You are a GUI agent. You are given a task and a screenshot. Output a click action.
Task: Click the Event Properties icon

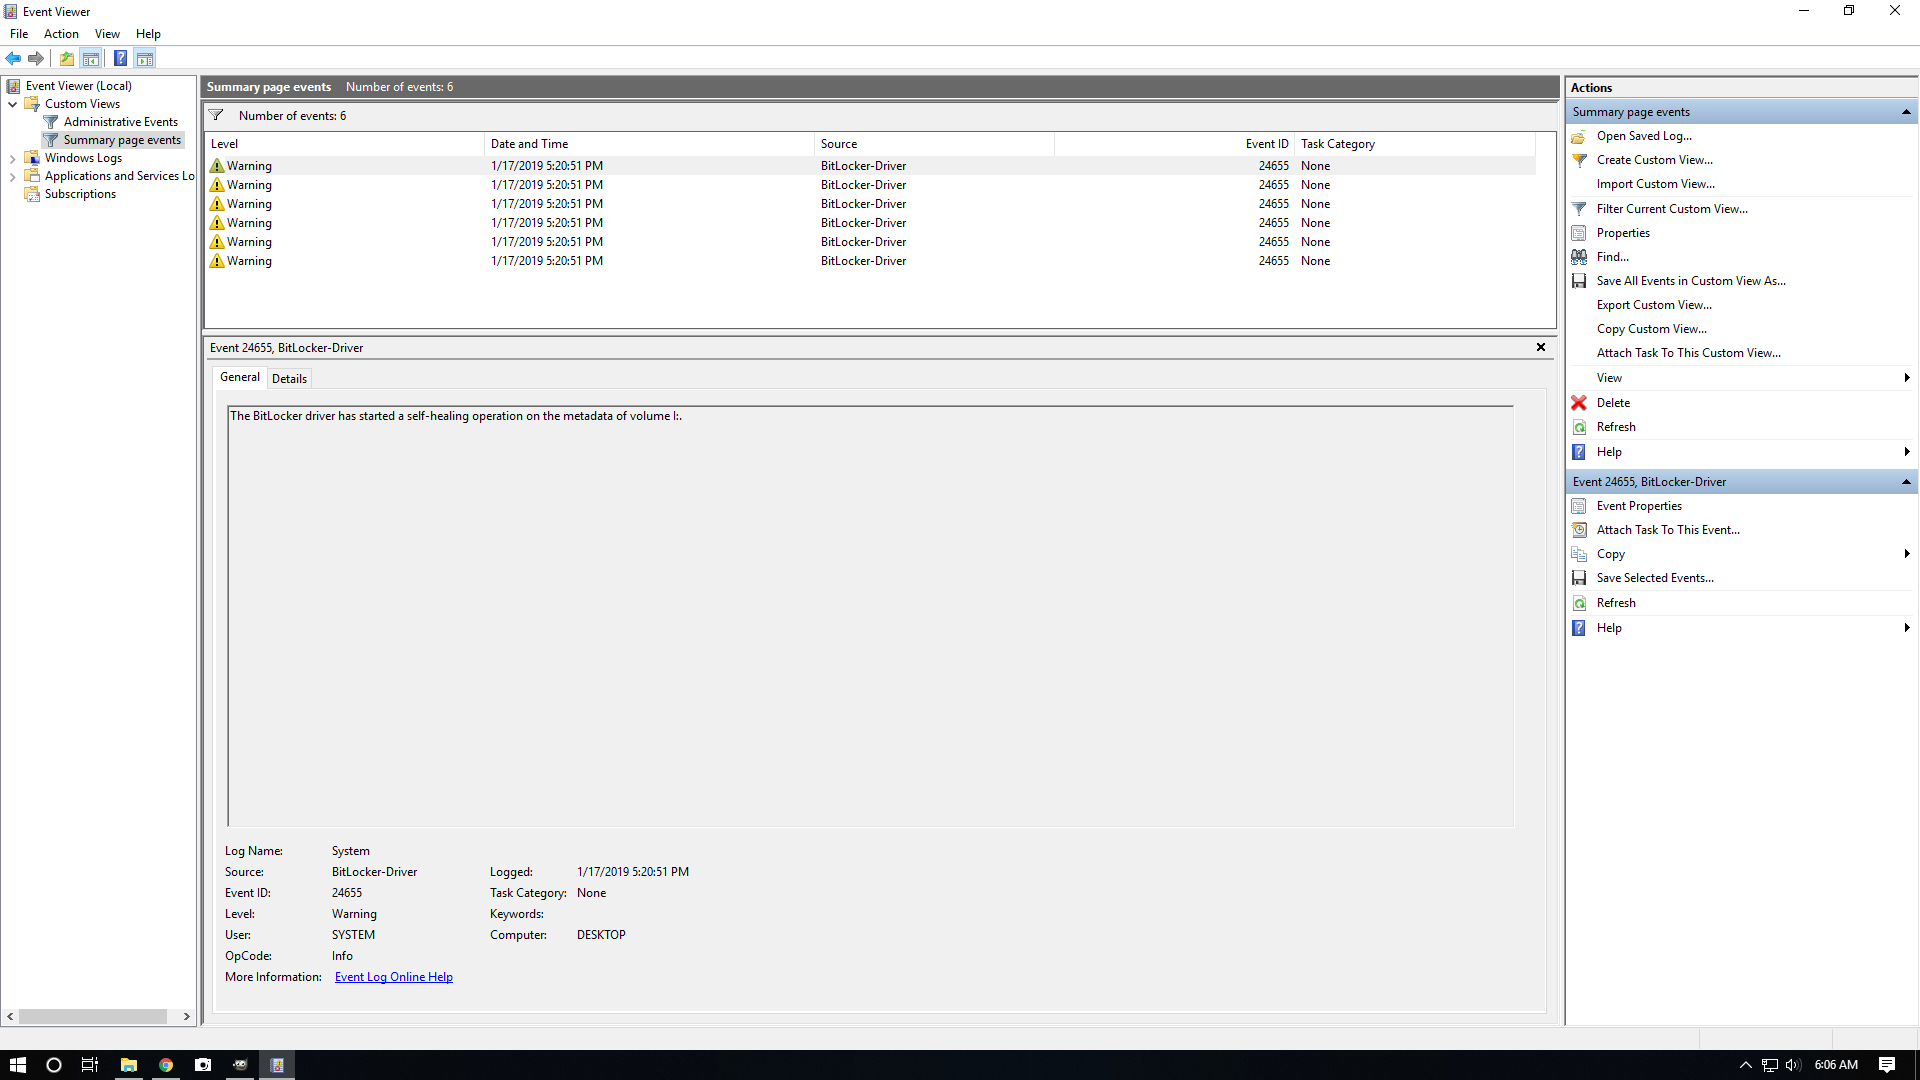pyautogui.click(x=1579, y=506)
